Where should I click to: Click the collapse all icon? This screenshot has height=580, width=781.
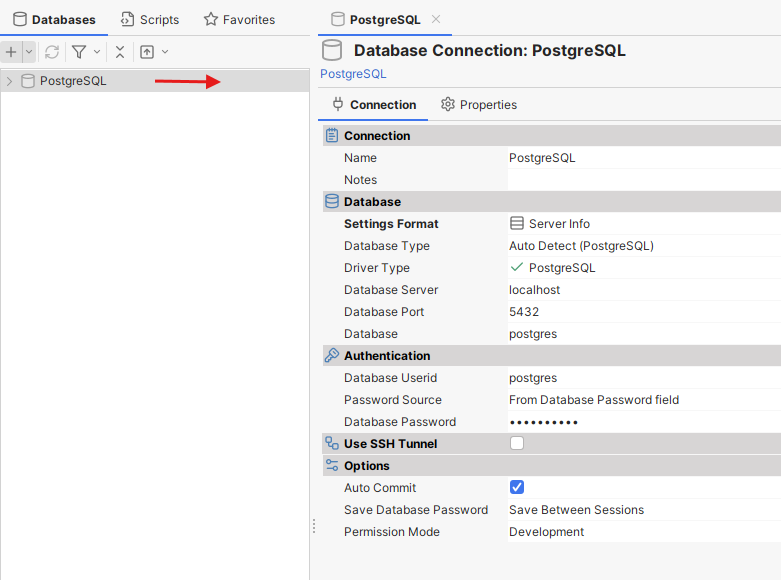(120, 52)
